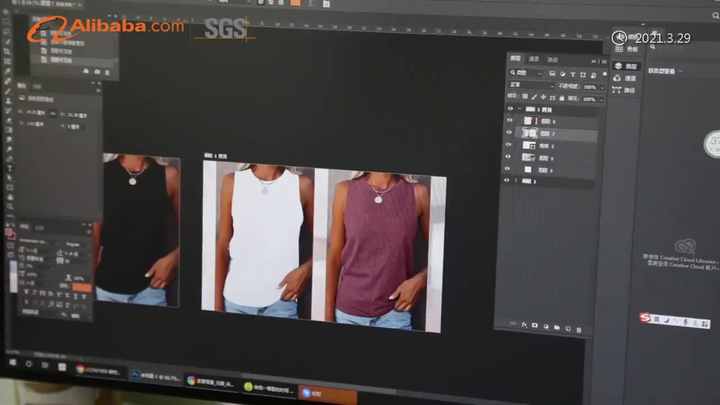Select the Clone Stamp tool

[x=8, y=101]
